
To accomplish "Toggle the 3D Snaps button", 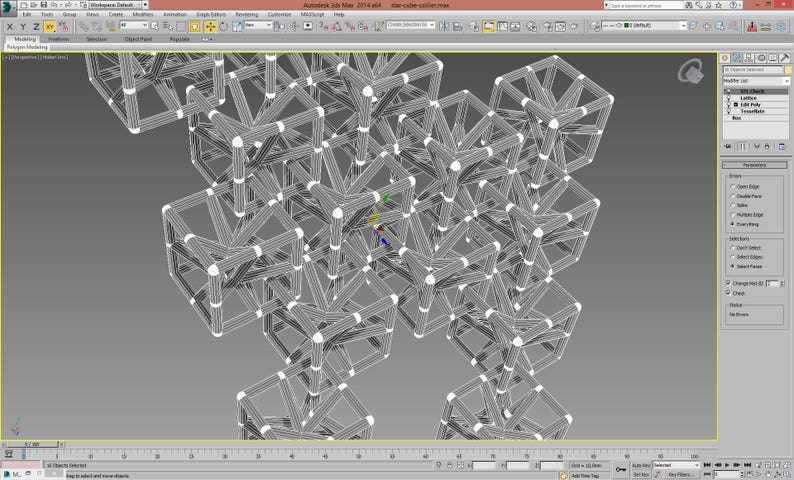I will [x=324, y=26].
